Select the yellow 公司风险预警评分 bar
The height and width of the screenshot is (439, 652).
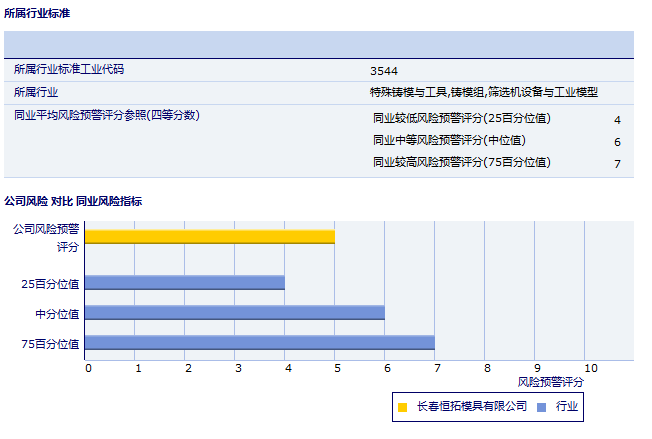click(x=210, y=237)
